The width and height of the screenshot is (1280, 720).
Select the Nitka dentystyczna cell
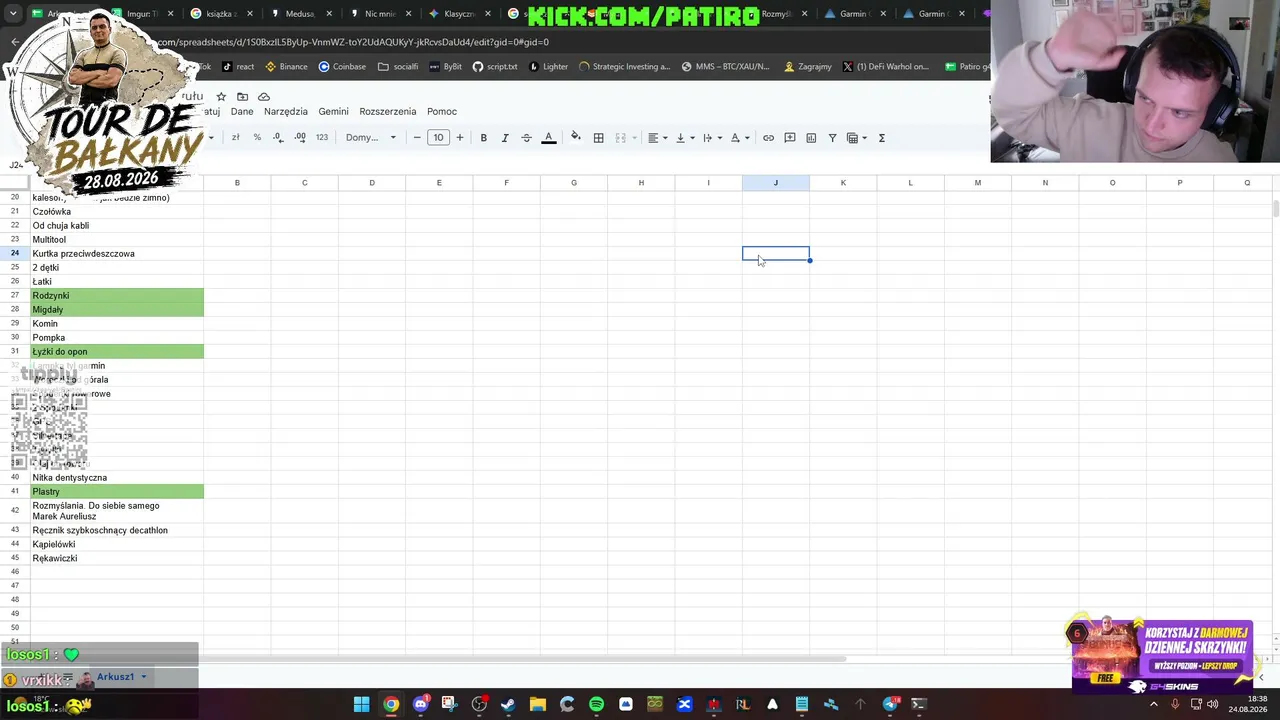pyautogui.click(x=117, y=478)
